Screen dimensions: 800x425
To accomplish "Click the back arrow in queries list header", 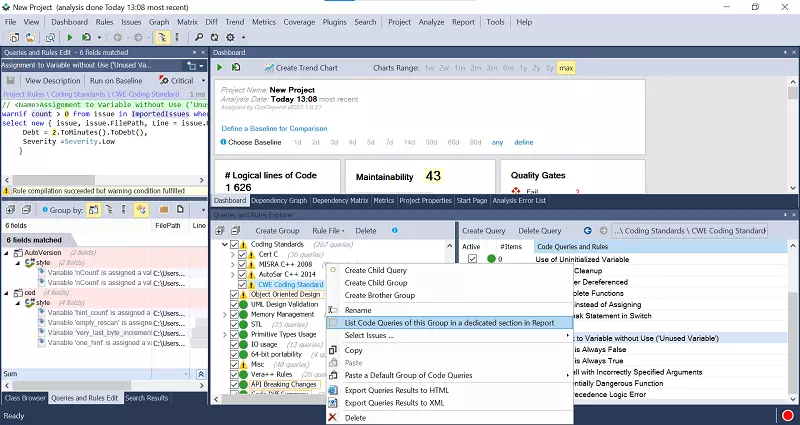I will coord(588,230).
